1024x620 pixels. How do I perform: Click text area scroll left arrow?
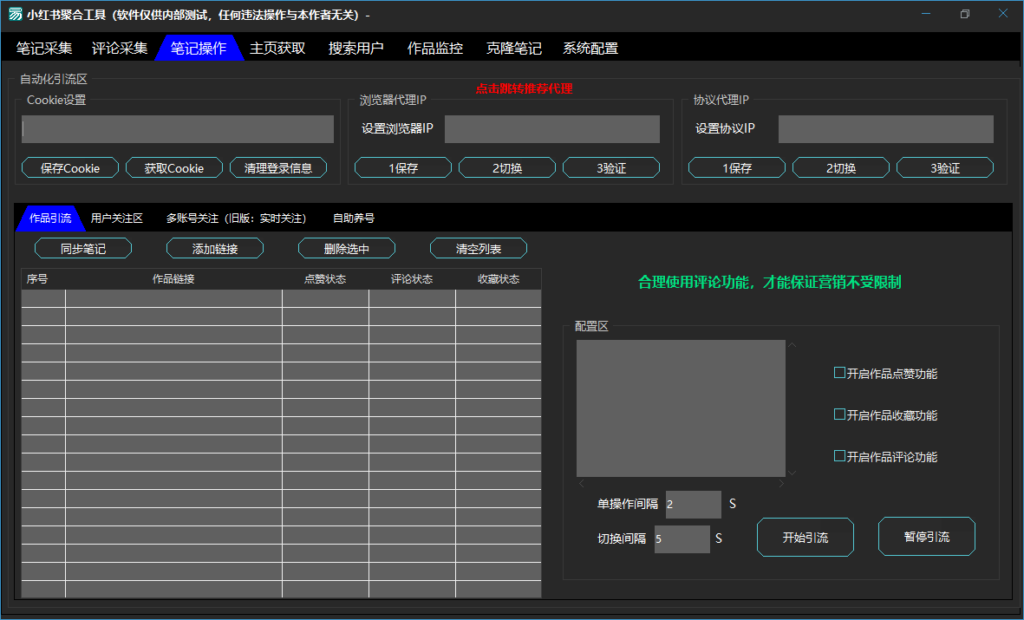(581, 483)
